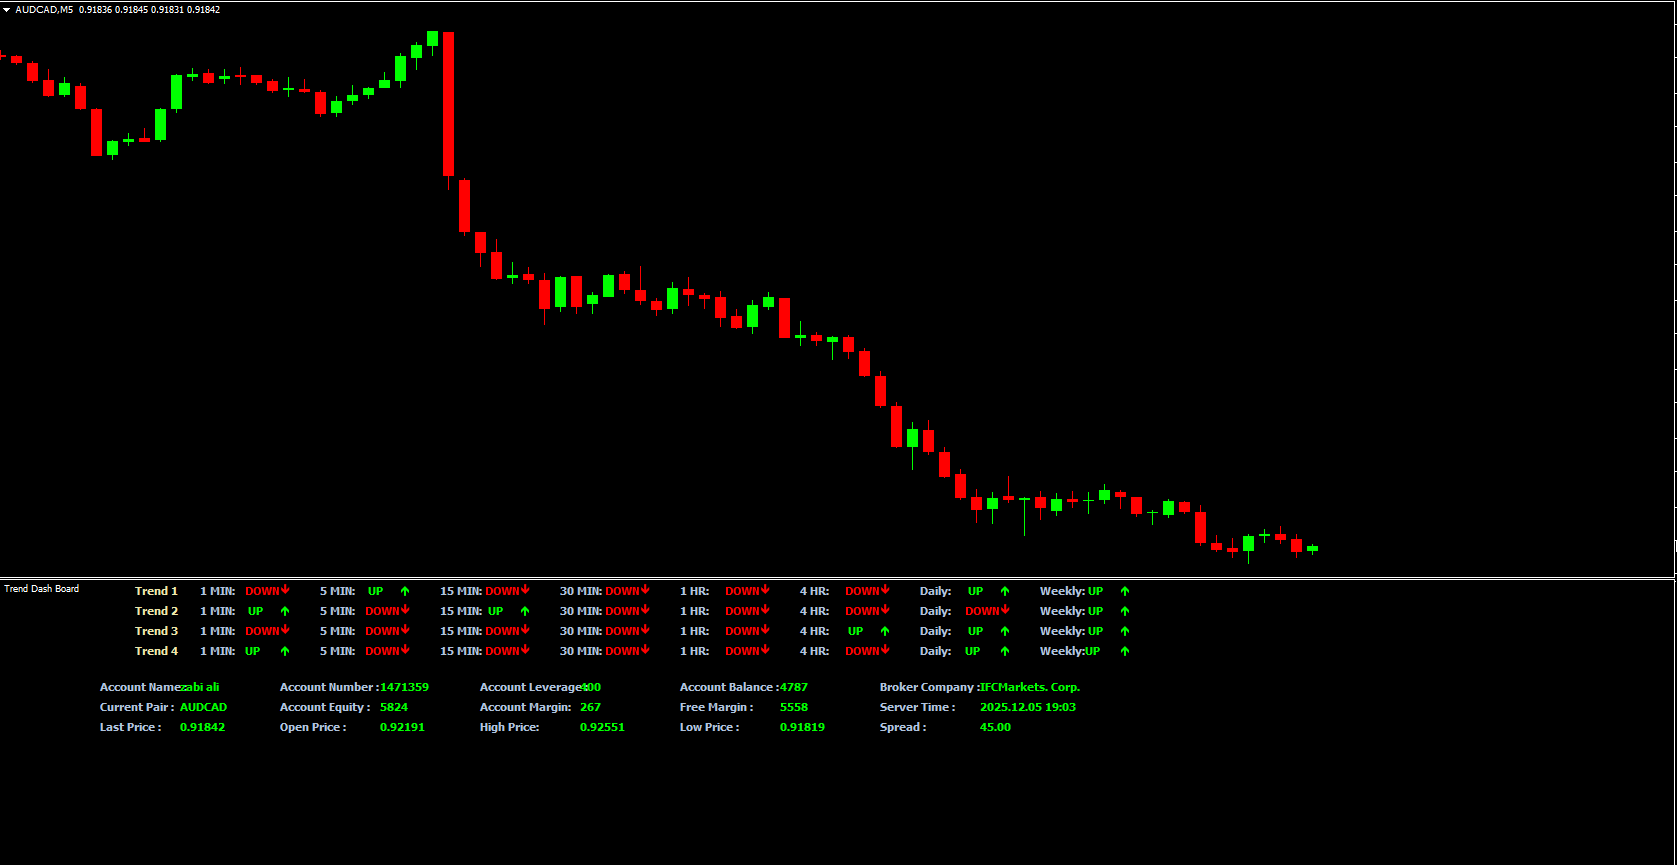Screen dimensions: 1677x865
Task: Select Trend 4 Weekly green up arrow
Action: [x=1125, y=651]
